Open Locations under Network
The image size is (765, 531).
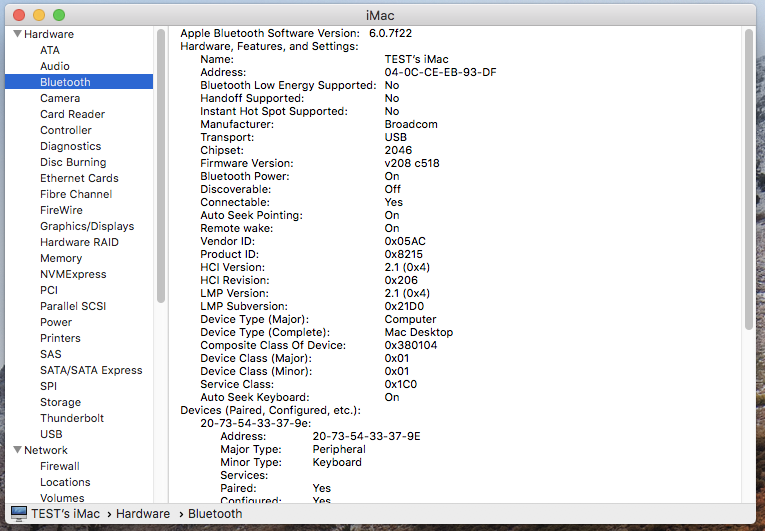coord(65,482)
